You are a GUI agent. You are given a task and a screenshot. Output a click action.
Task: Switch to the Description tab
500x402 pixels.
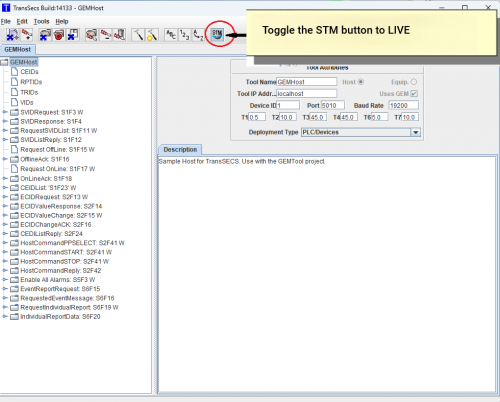tap(180, 149)
